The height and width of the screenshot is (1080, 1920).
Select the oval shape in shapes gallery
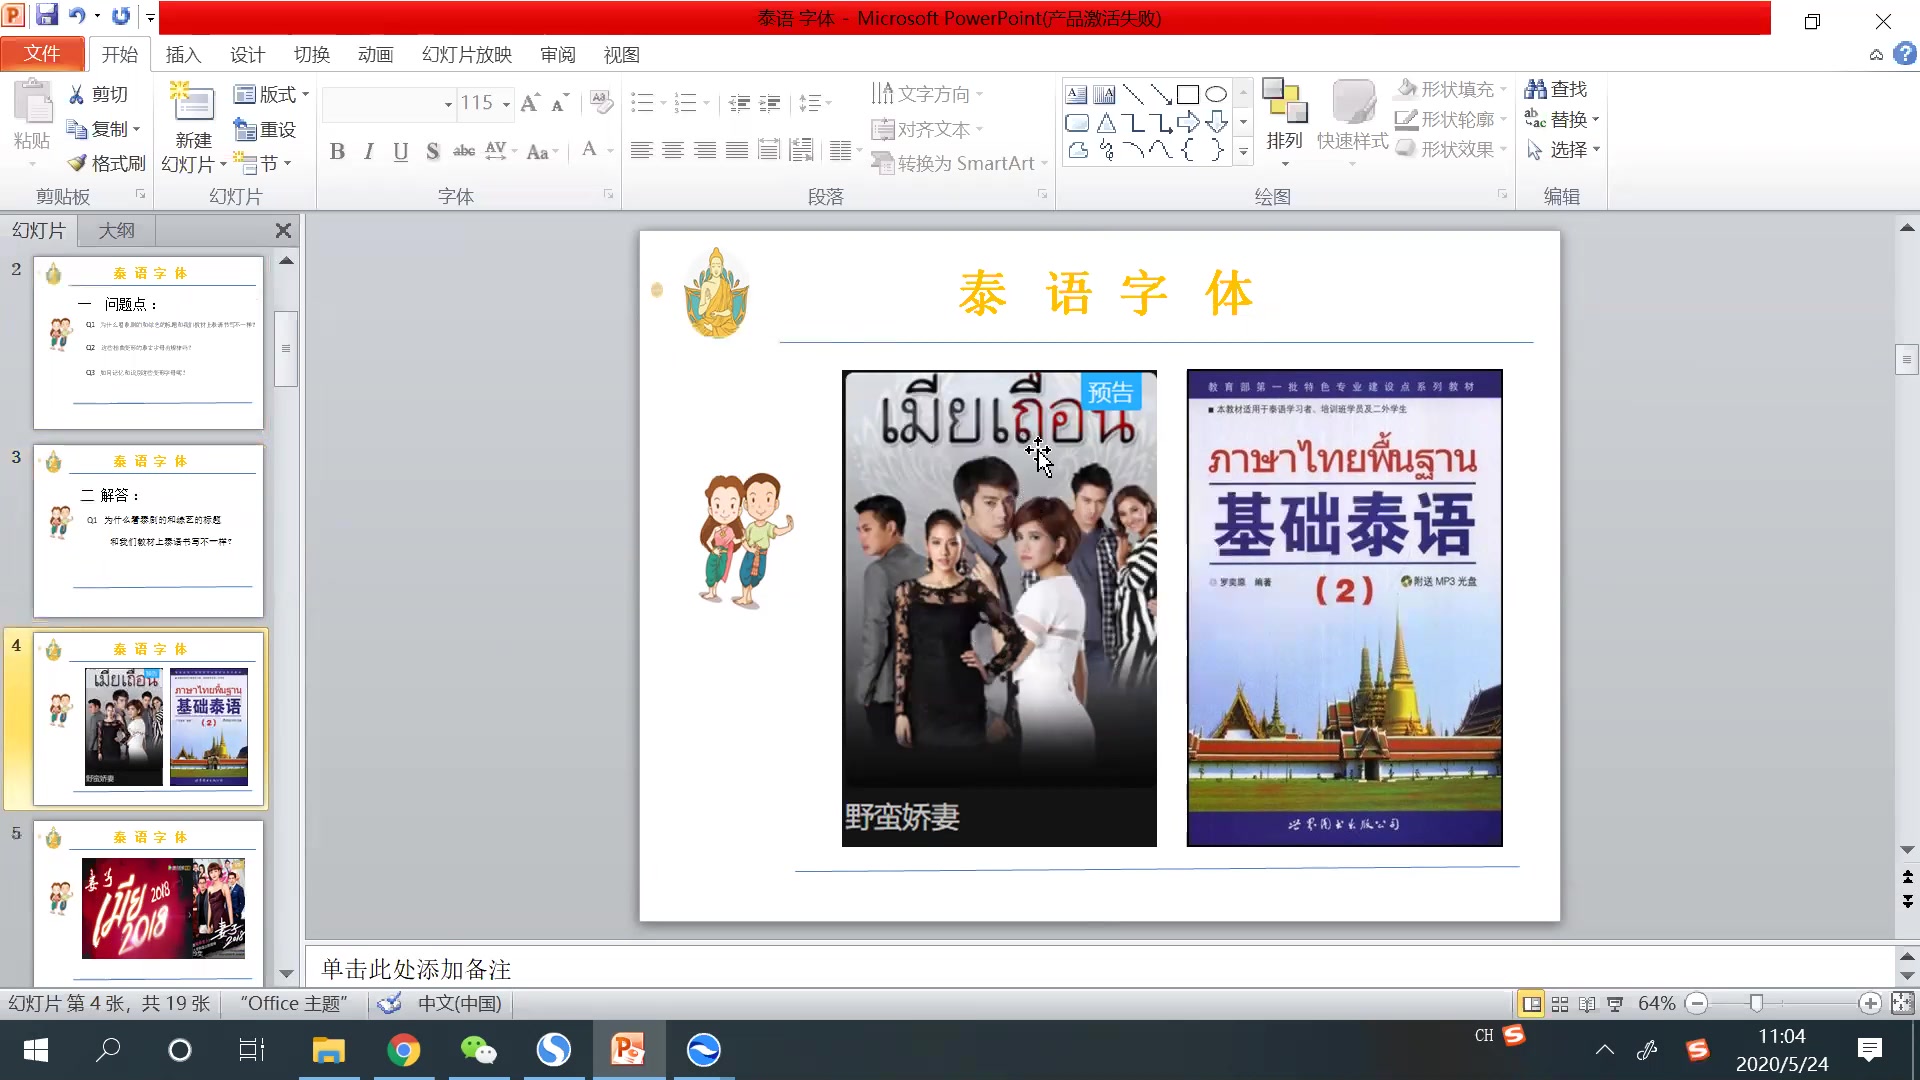(x=1216, y=95)
